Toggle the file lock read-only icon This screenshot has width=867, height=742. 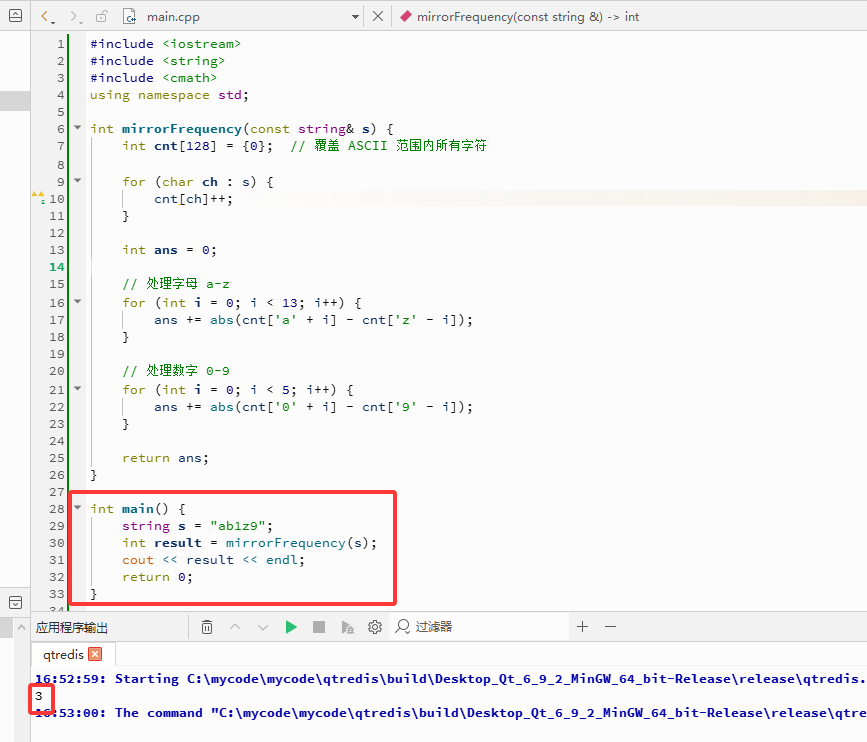click(x=101, y=17)
